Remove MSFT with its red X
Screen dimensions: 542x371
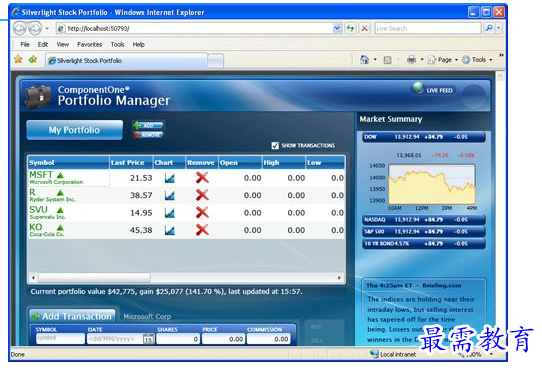202,178
